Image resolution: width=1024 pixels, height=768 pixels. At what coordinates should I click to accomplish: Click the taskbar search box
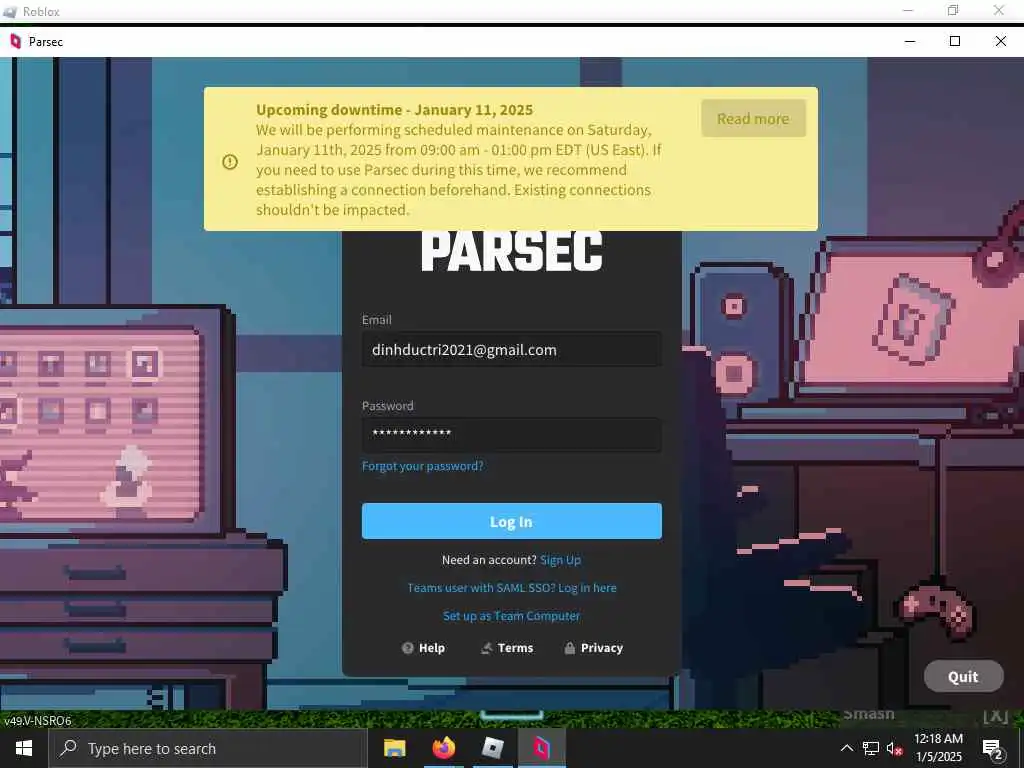pyautogui.click(x=208, y=748)
